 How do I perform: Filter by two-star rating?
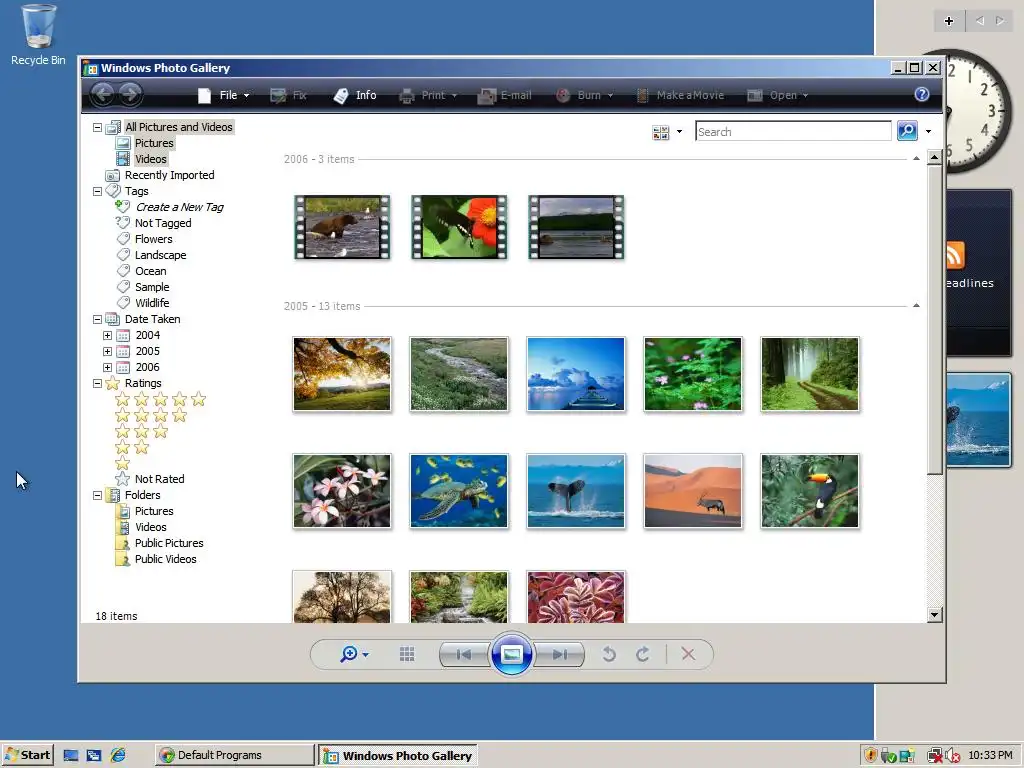coord(132,447)
